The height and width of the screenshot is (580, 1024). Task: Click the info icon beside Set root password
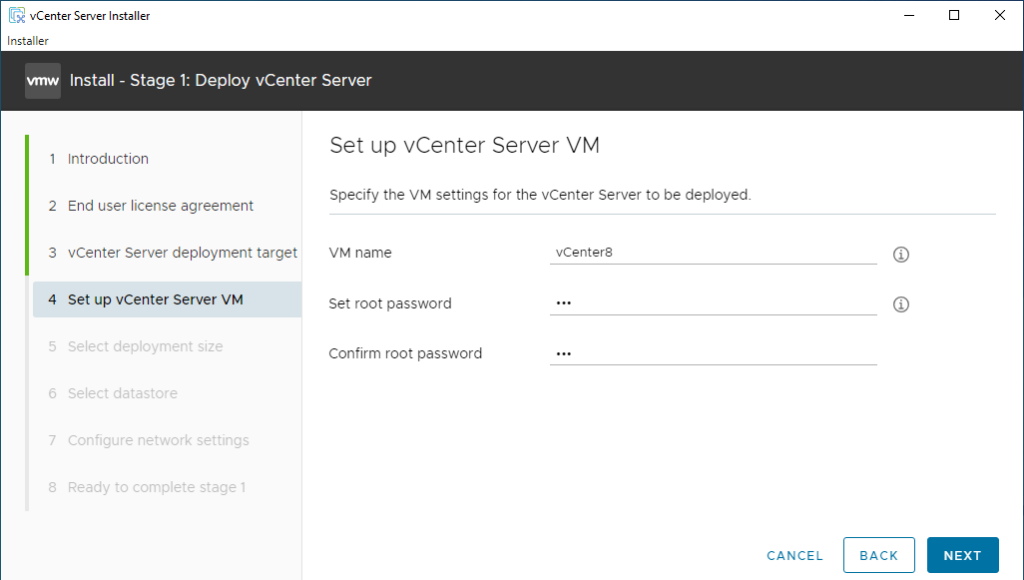(900, 304)
